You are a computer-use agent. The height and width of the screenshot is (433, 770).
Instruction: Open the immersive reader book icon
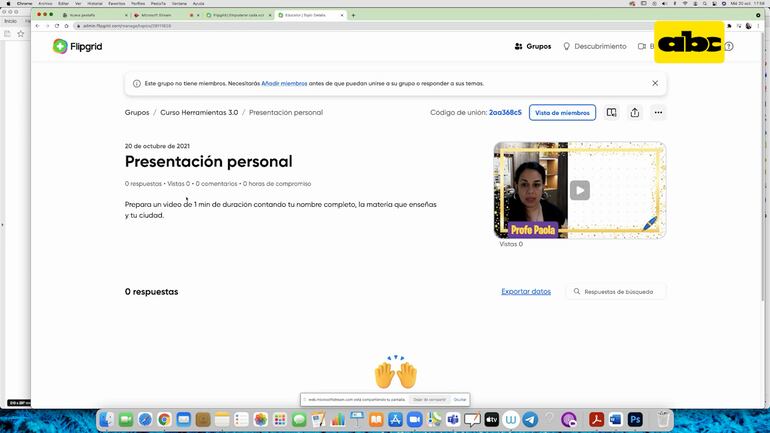click(611, 113)
